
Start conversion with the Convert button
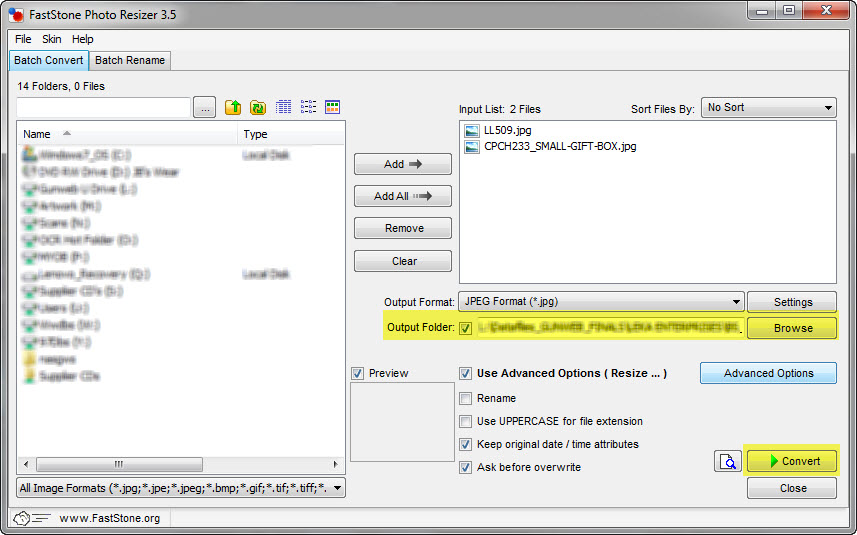[x=792, y=461]
